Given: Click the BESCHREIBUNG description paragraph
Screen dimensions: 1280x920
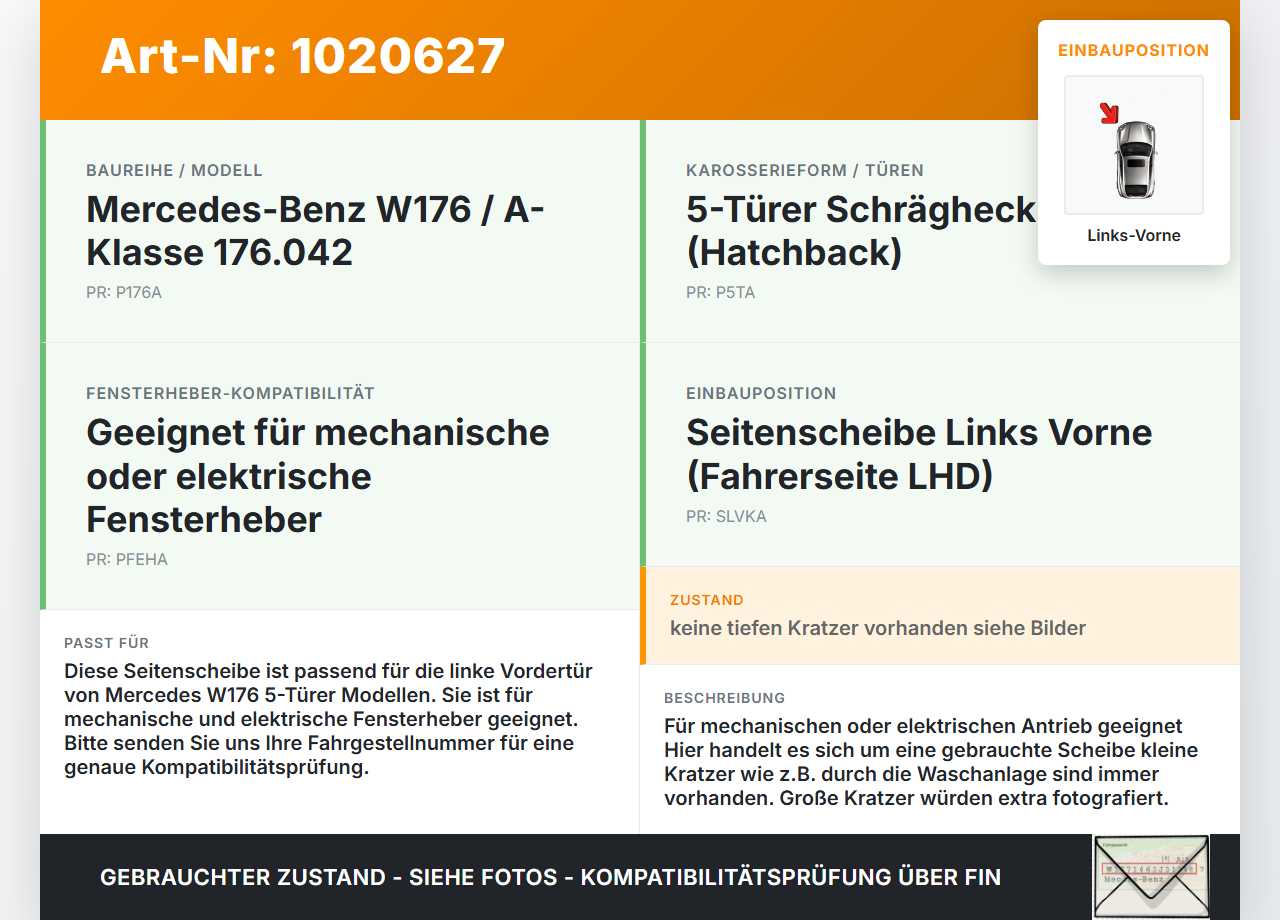Looking at the screenshot, I should click(931, 762).
